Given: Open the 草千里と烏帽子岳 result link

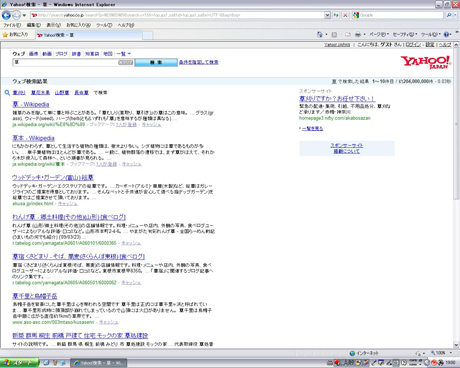Looking at the screenshot, I should click(x=35, y=296).
